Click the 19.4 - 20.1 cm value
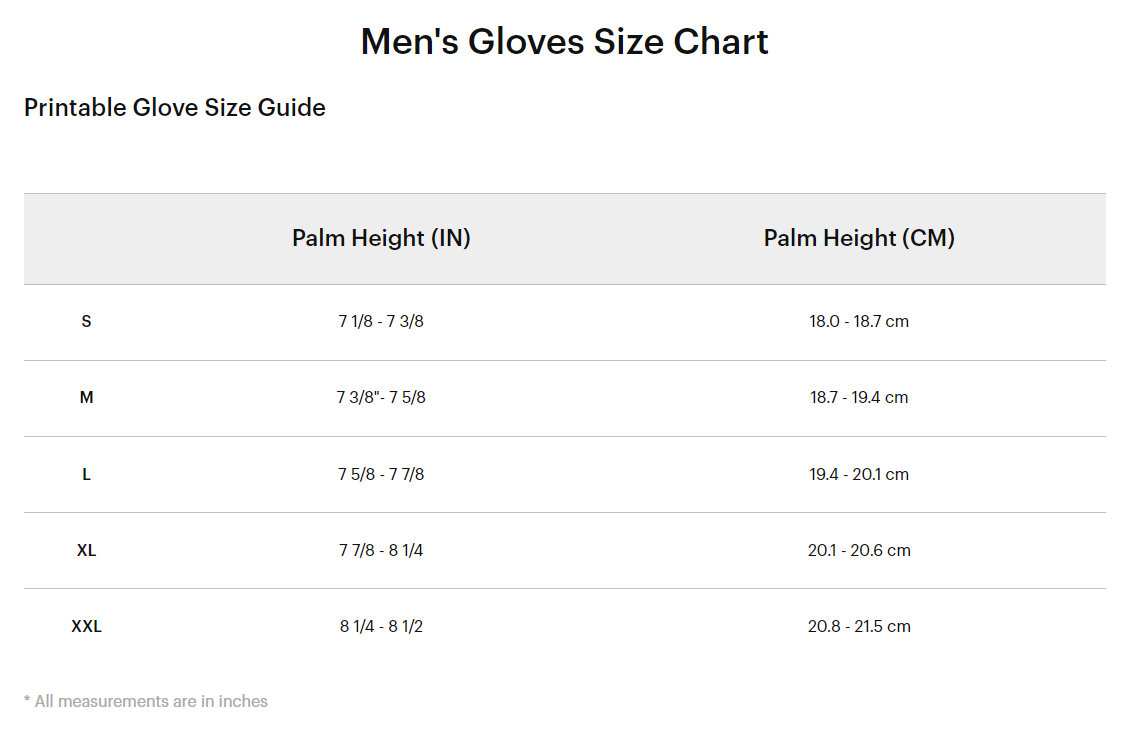 [859, 475]
